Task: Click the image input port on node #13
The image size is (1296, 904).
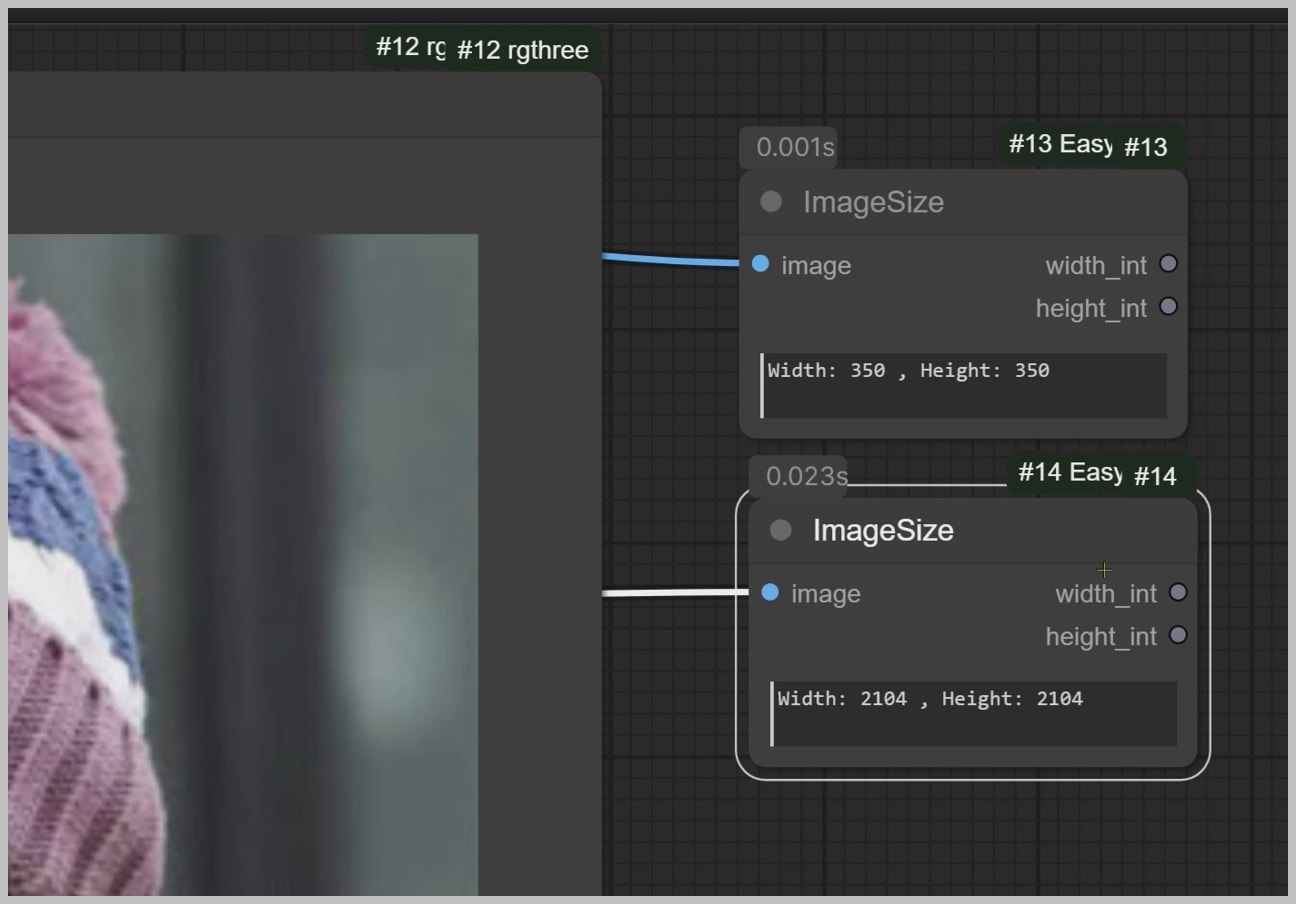Action: pos(760,264)
